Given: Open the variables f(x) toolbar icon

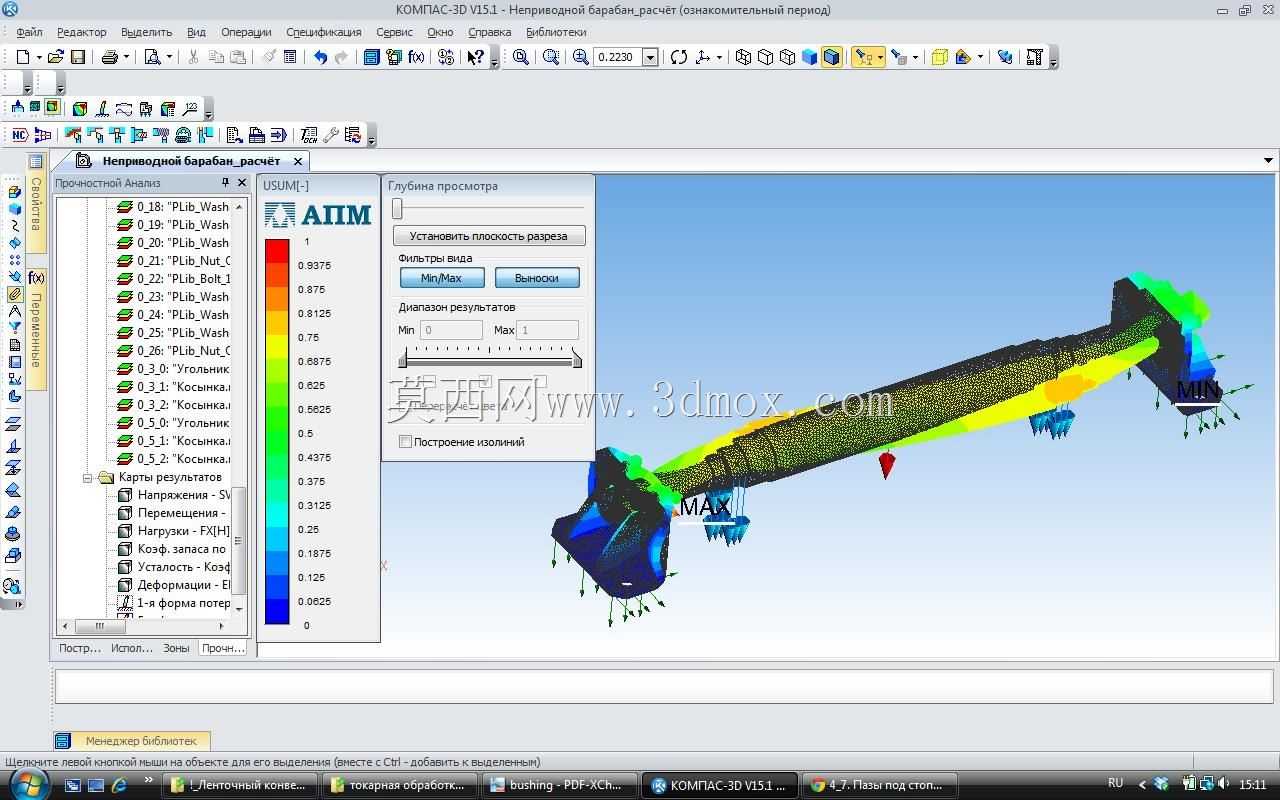Looking at the screenshot, I should (417, 57).
